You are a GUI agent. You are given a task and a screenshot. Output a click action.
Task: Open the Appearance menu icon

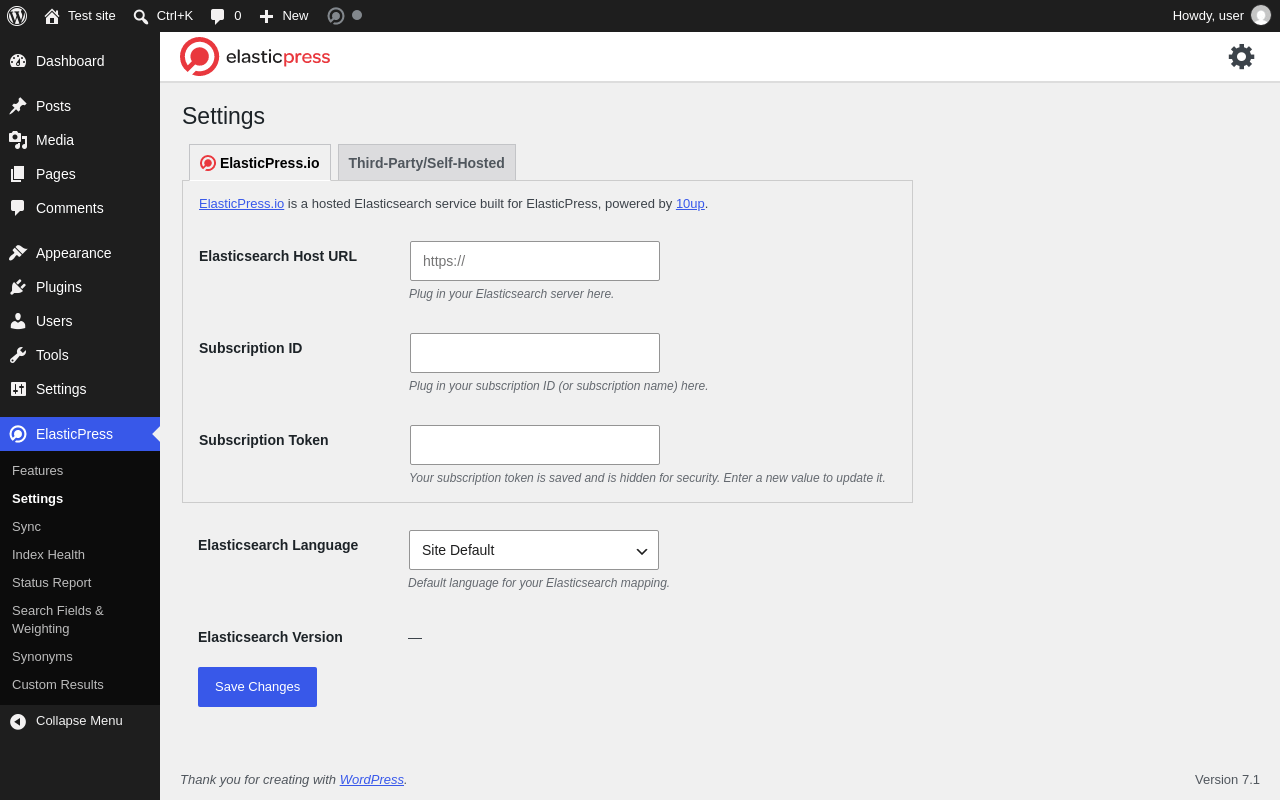pyautogui.click(x=18, y=253)
